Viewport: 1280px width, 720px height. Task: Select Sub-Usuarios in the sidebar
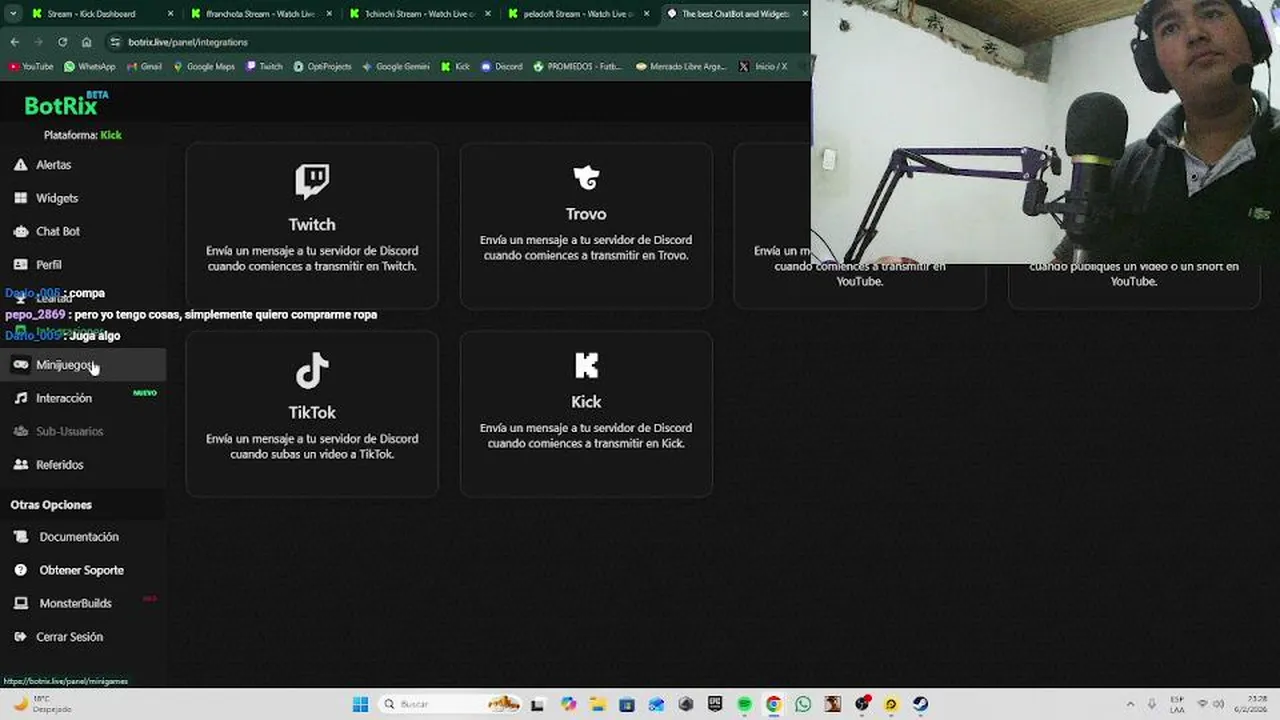point(83,431)
